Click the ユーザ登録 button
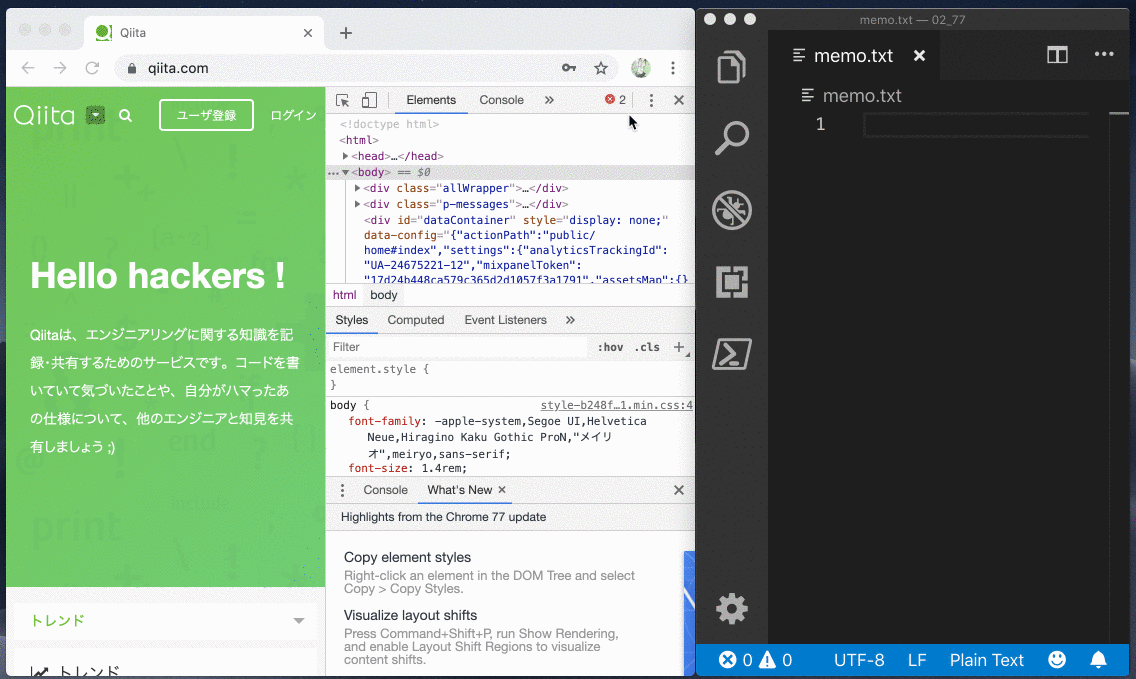This screenshot has height=679, width=1136. point(206,115)
